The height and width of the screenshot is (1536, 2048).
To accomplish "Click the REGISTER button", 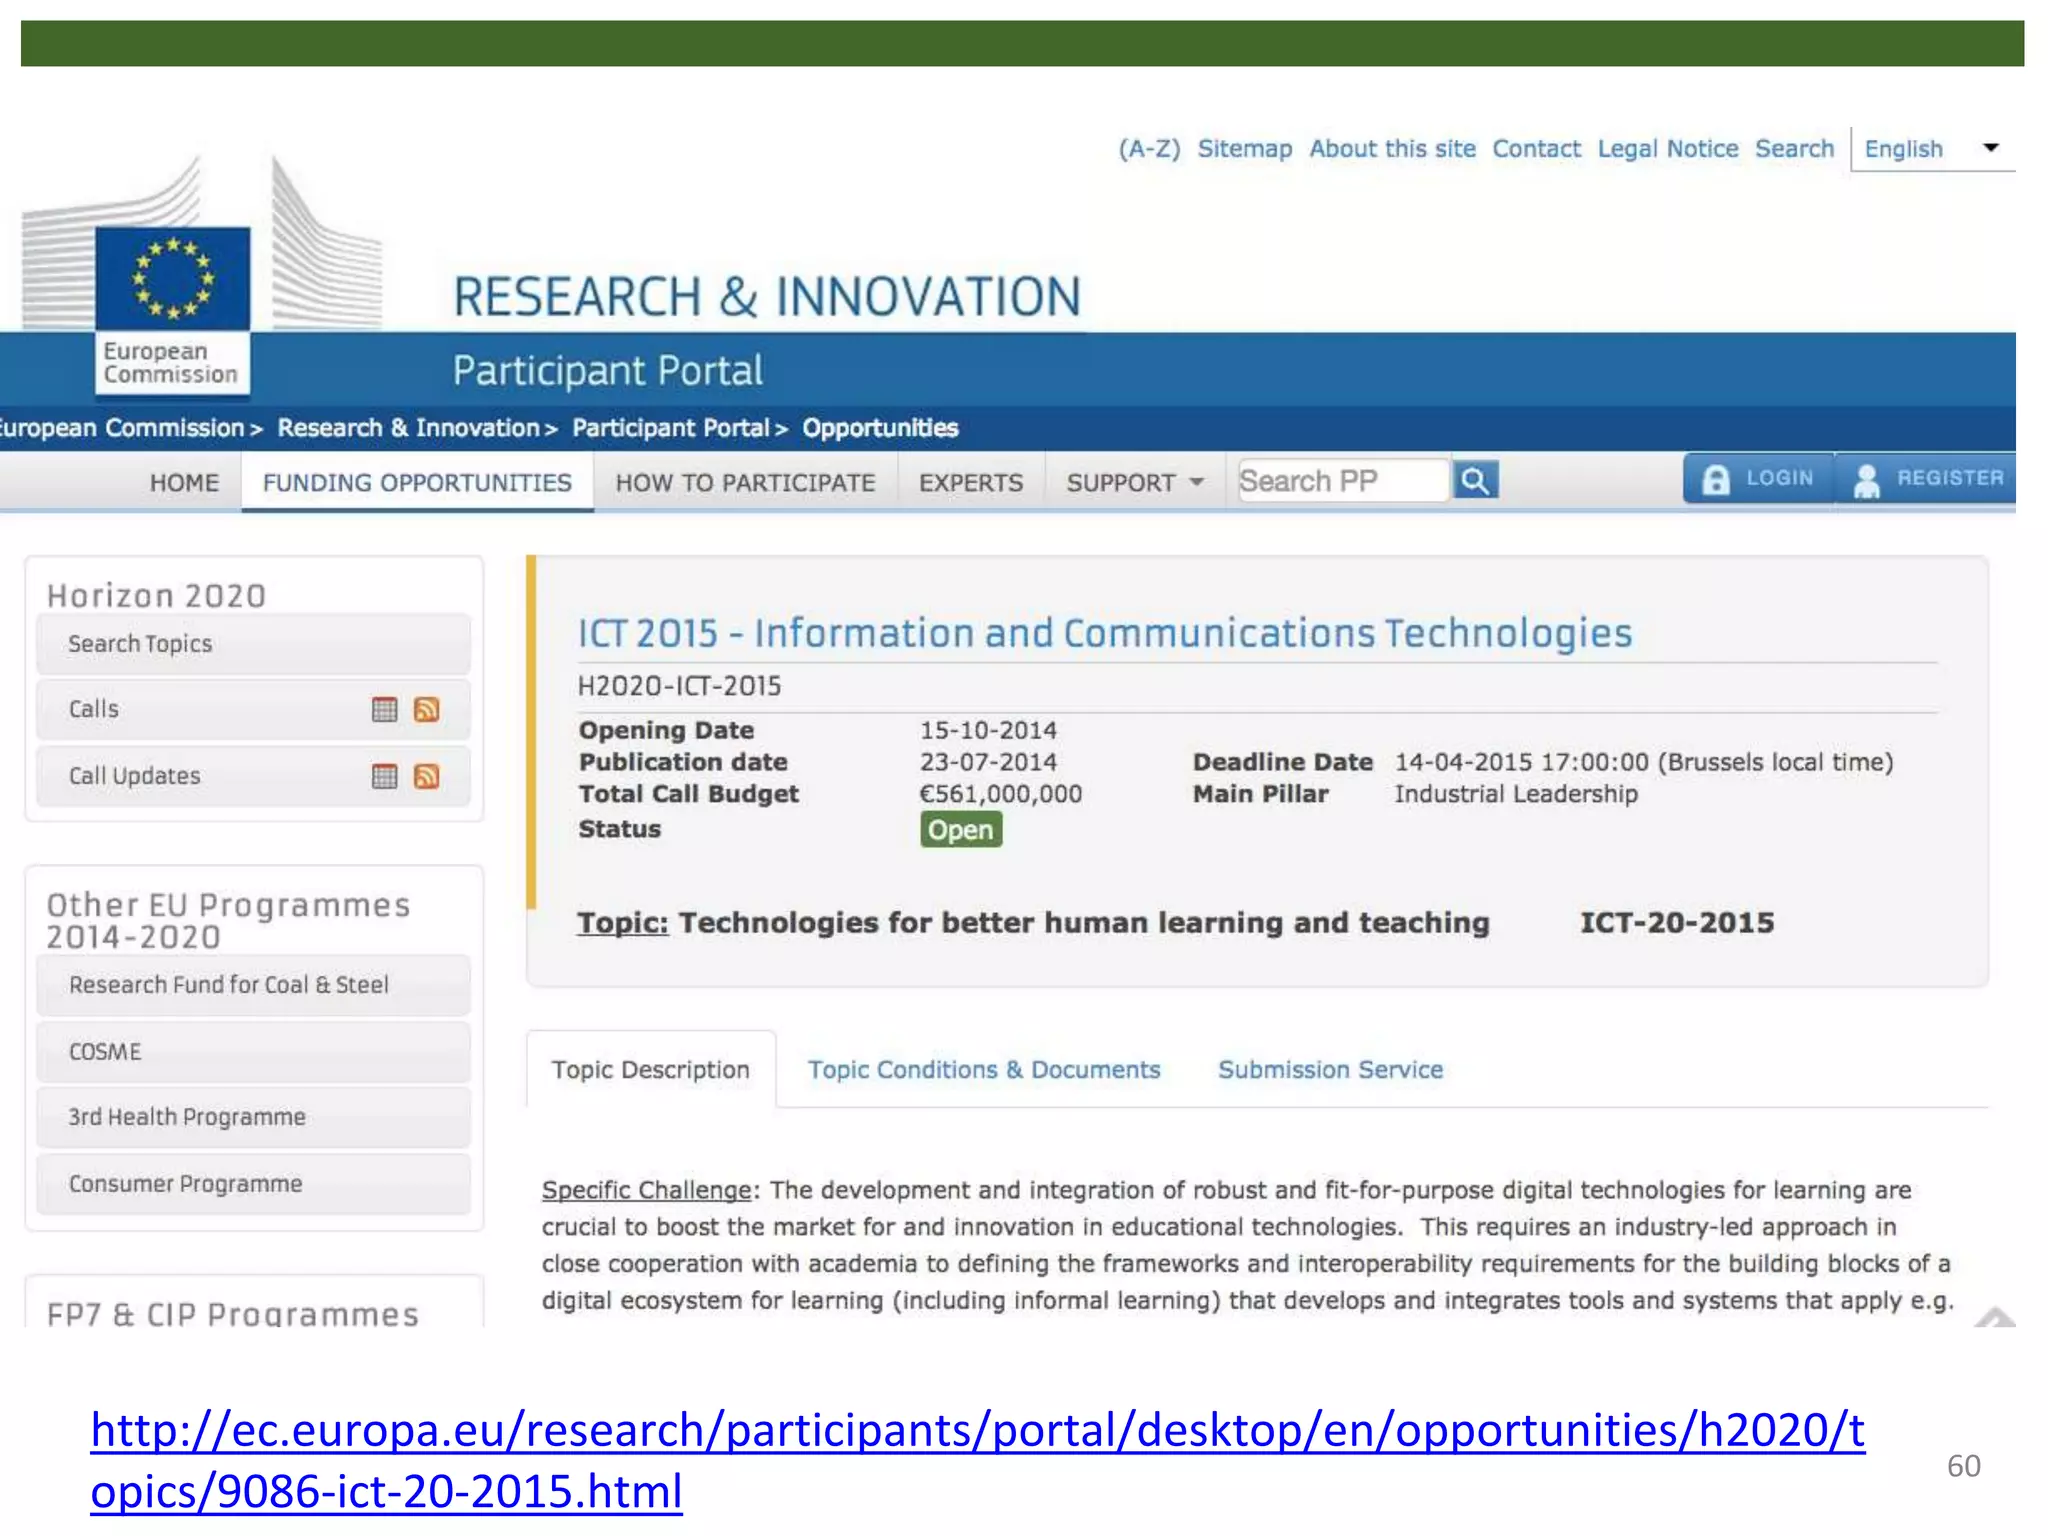I will coord(1927,479).
